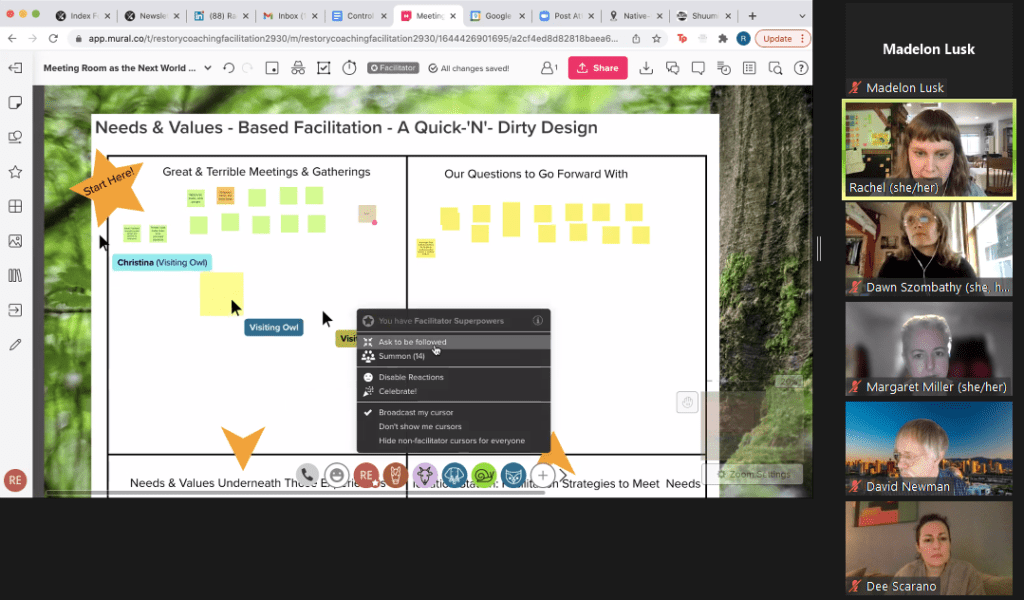The height and width of the screenshot is (600, 1024).
Task: Select Ask to be followed menu item
Action: [412, 342]
